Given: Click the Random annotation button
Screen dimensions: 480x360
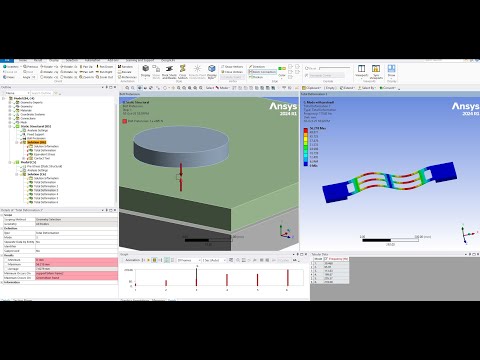Looking at the screenshot, I should (125, 67).
